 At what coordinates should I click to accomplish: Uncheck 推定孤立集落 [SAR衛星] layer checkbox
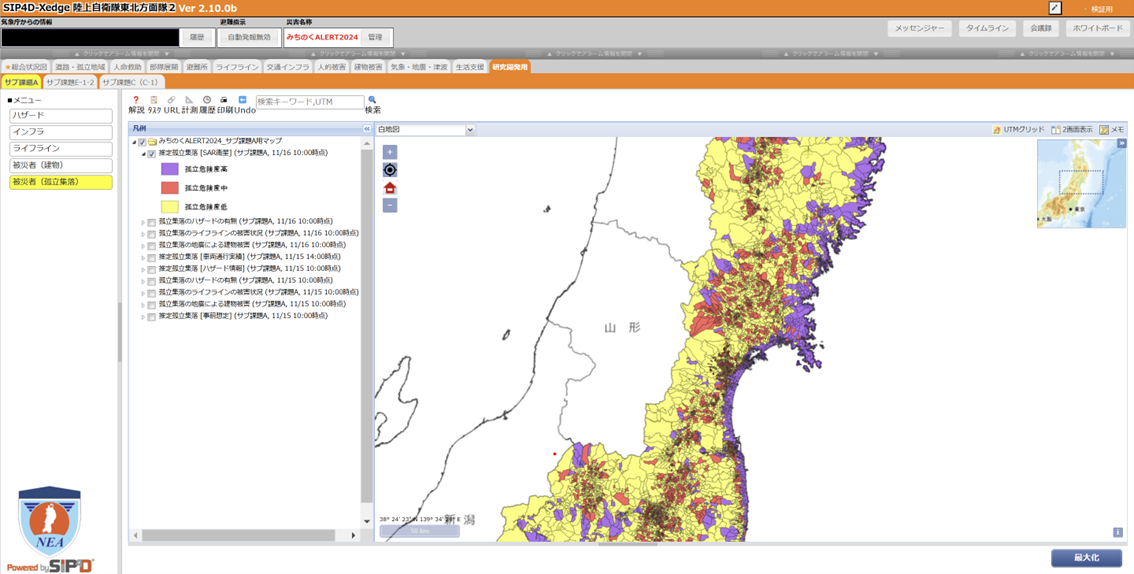152,154
